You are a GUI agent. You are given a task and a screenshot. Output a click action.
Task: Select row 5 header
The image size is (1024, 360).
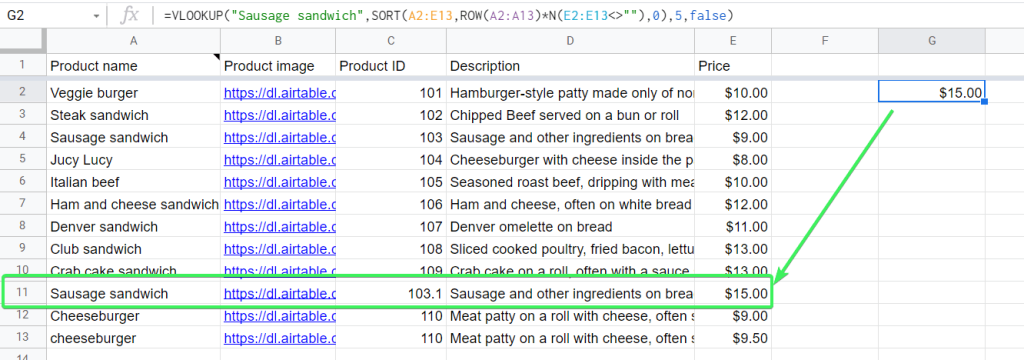(22, 159)
